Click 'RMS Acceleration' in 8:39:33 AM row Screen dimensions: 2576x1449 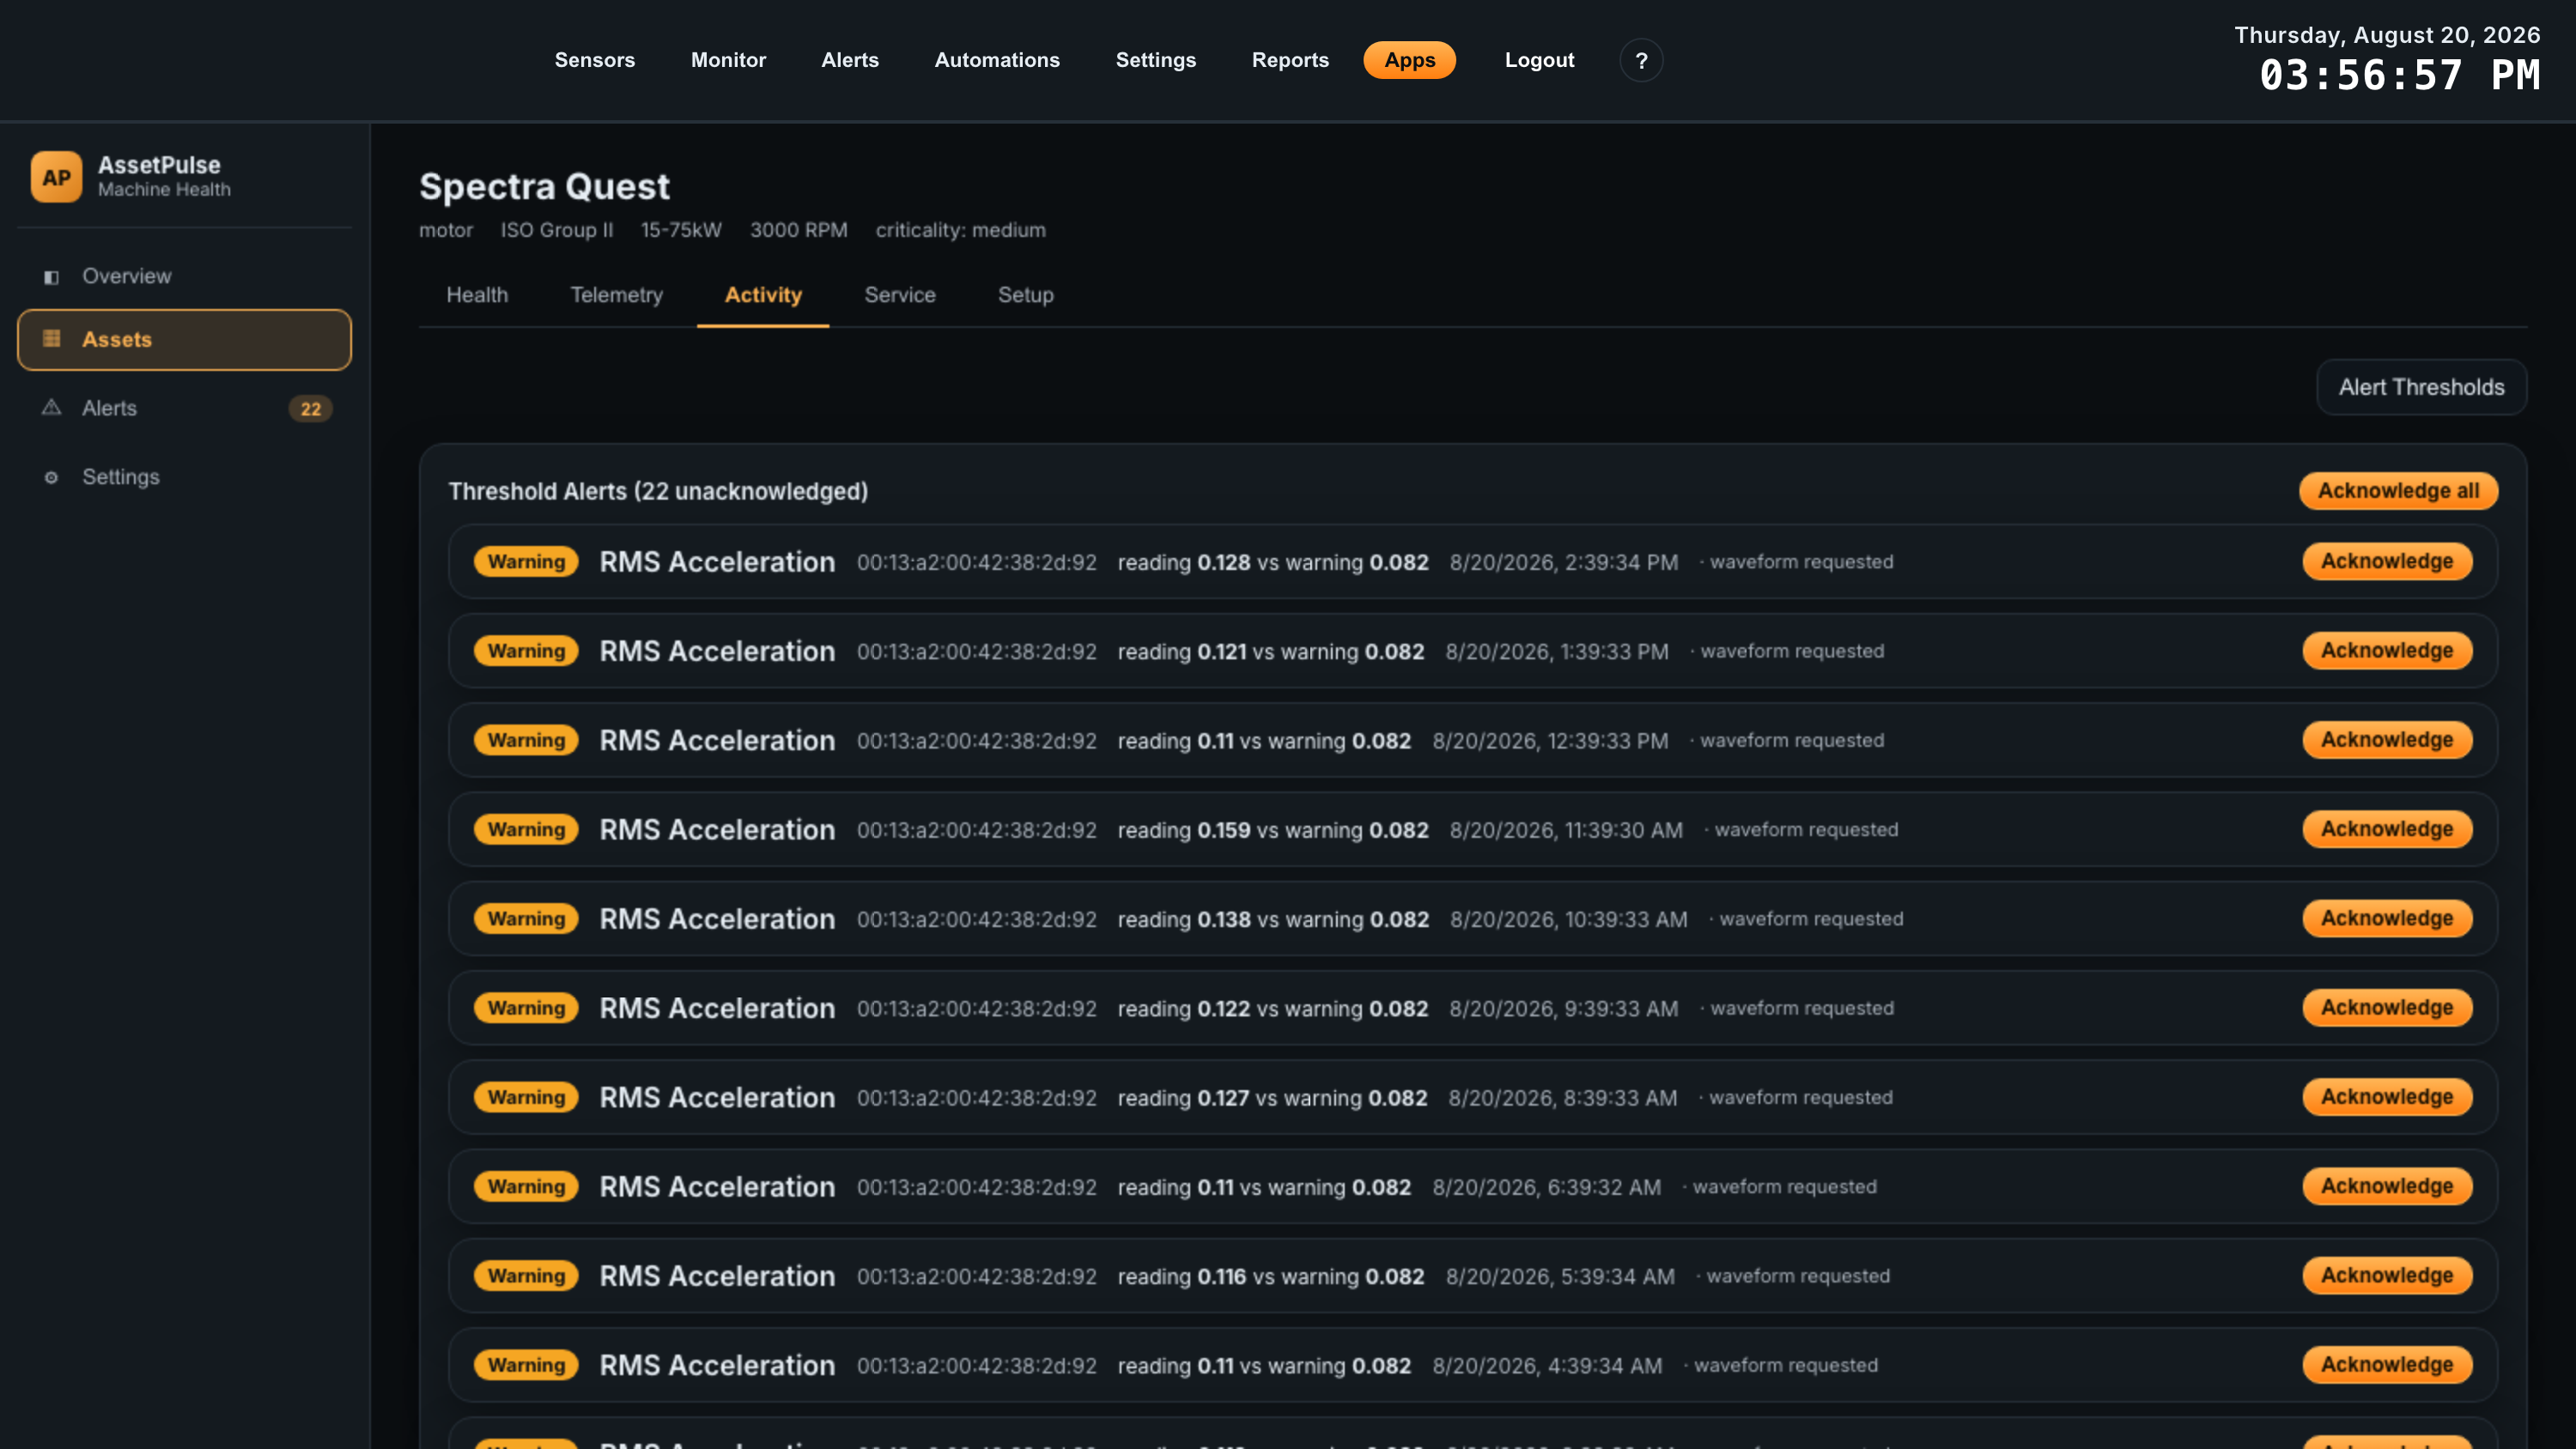click(717, 1098)
